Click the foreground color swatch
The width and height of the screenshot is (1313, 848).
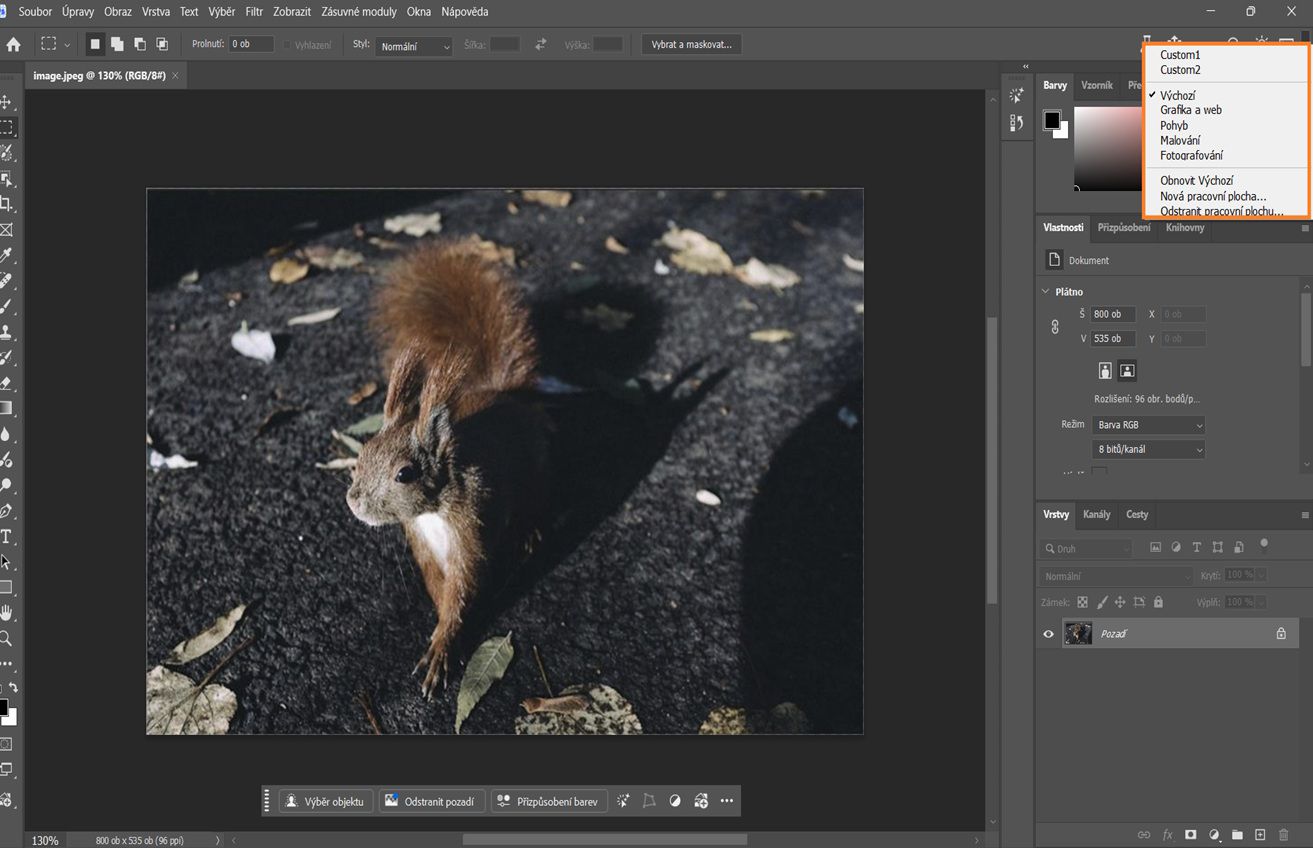pyautogui.click(x=7, y=707)
